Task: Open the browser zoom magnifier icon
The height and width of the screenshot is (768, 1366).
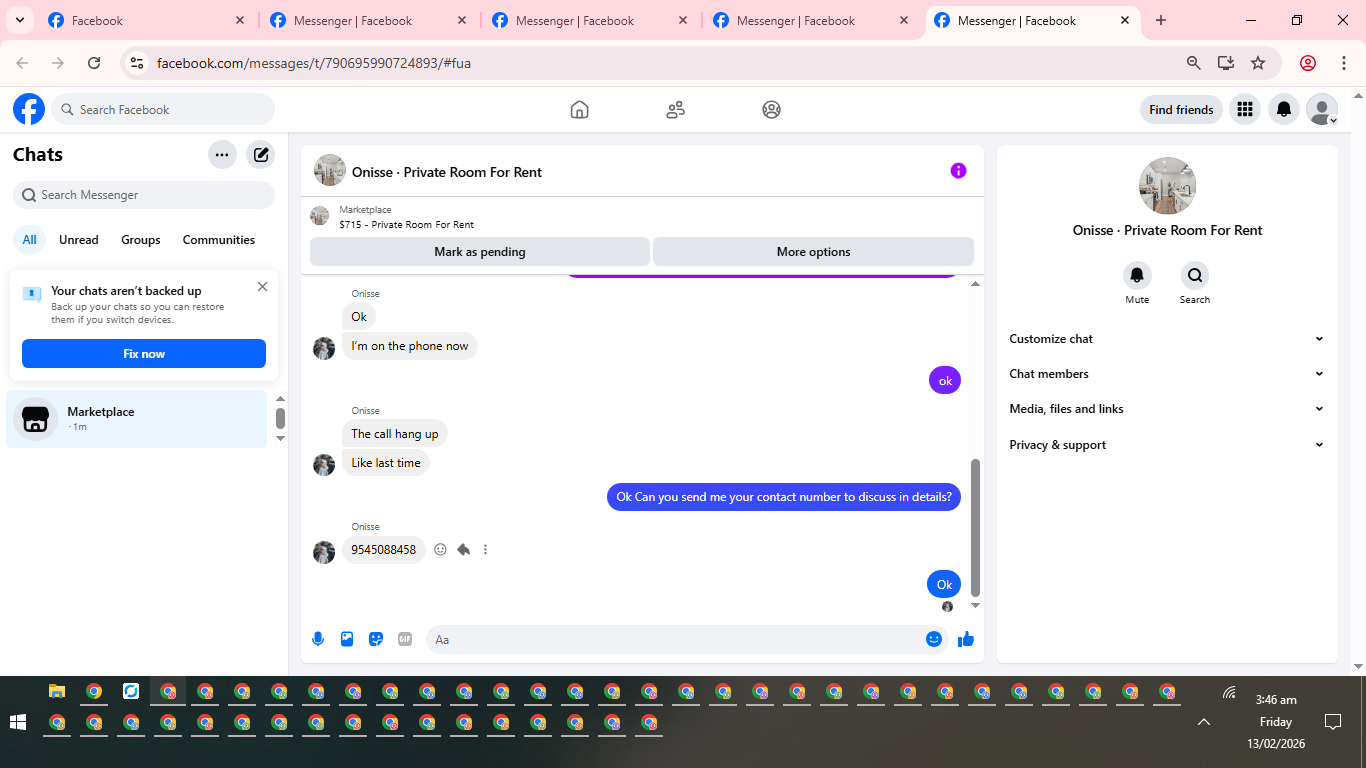Action: click(x=1193, y=63)
